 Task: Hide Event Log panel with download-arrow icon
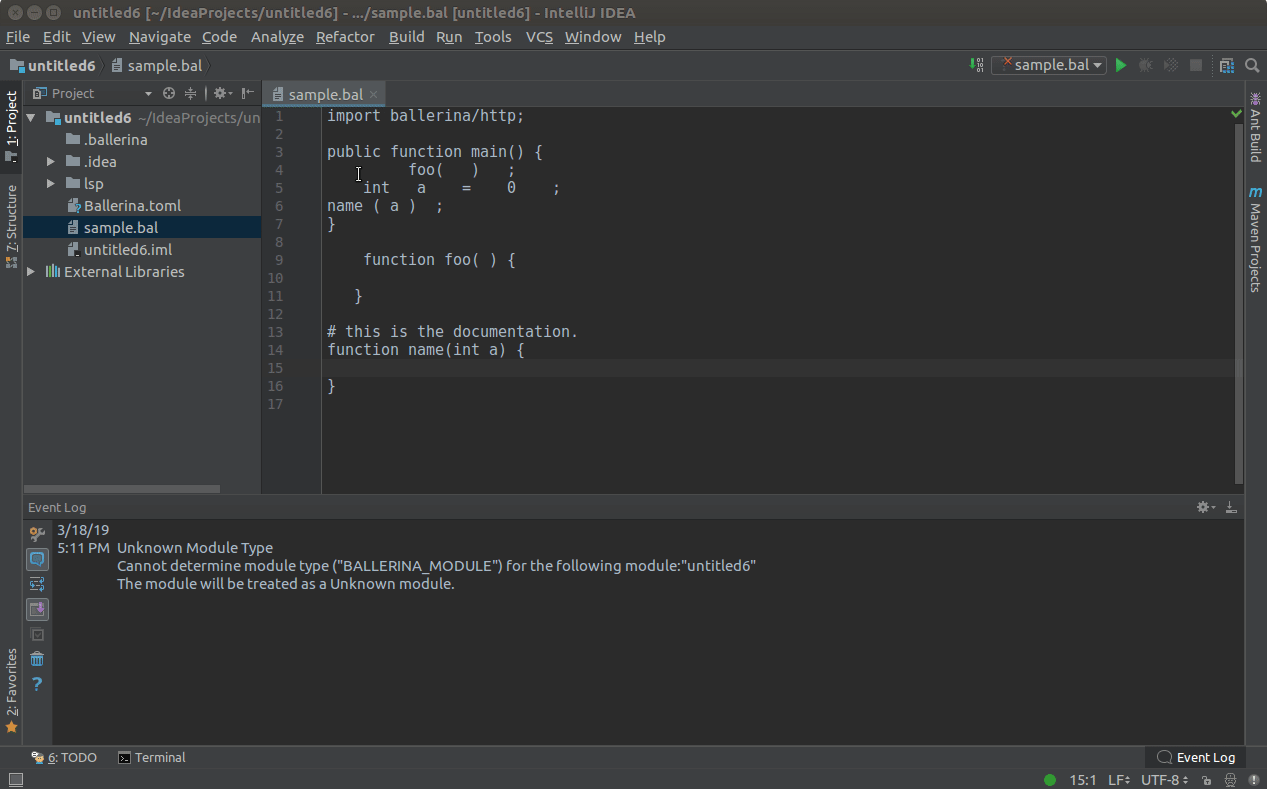(1230, 507)
